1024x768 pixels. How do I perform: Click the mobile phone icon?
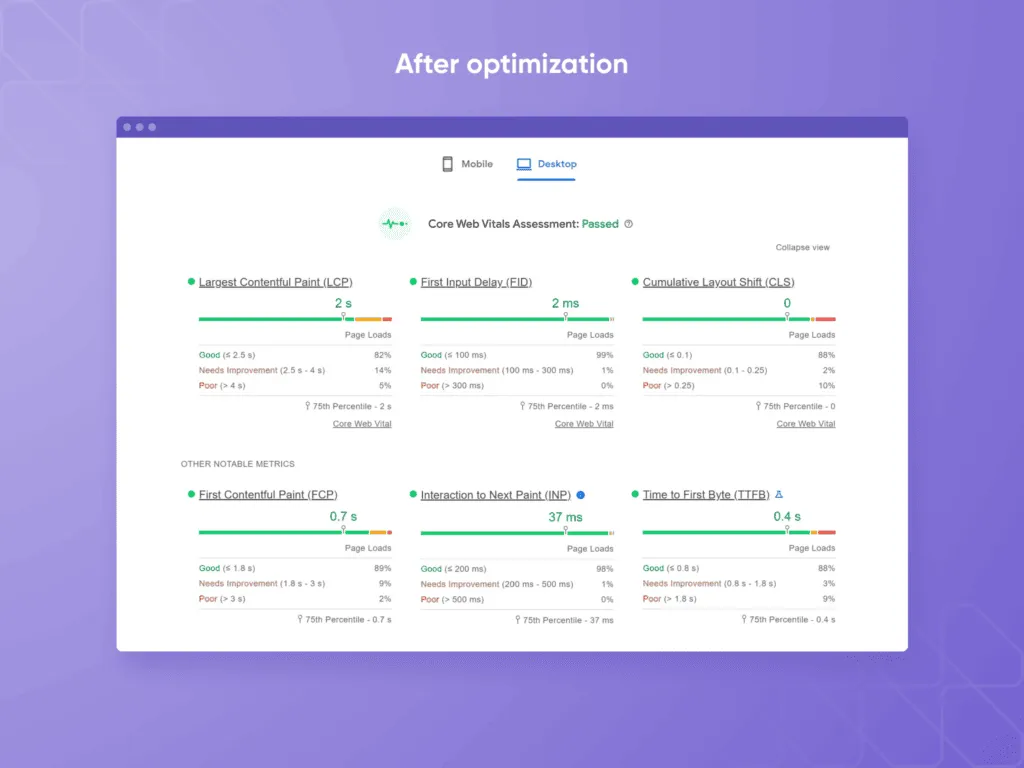[448, 164]
